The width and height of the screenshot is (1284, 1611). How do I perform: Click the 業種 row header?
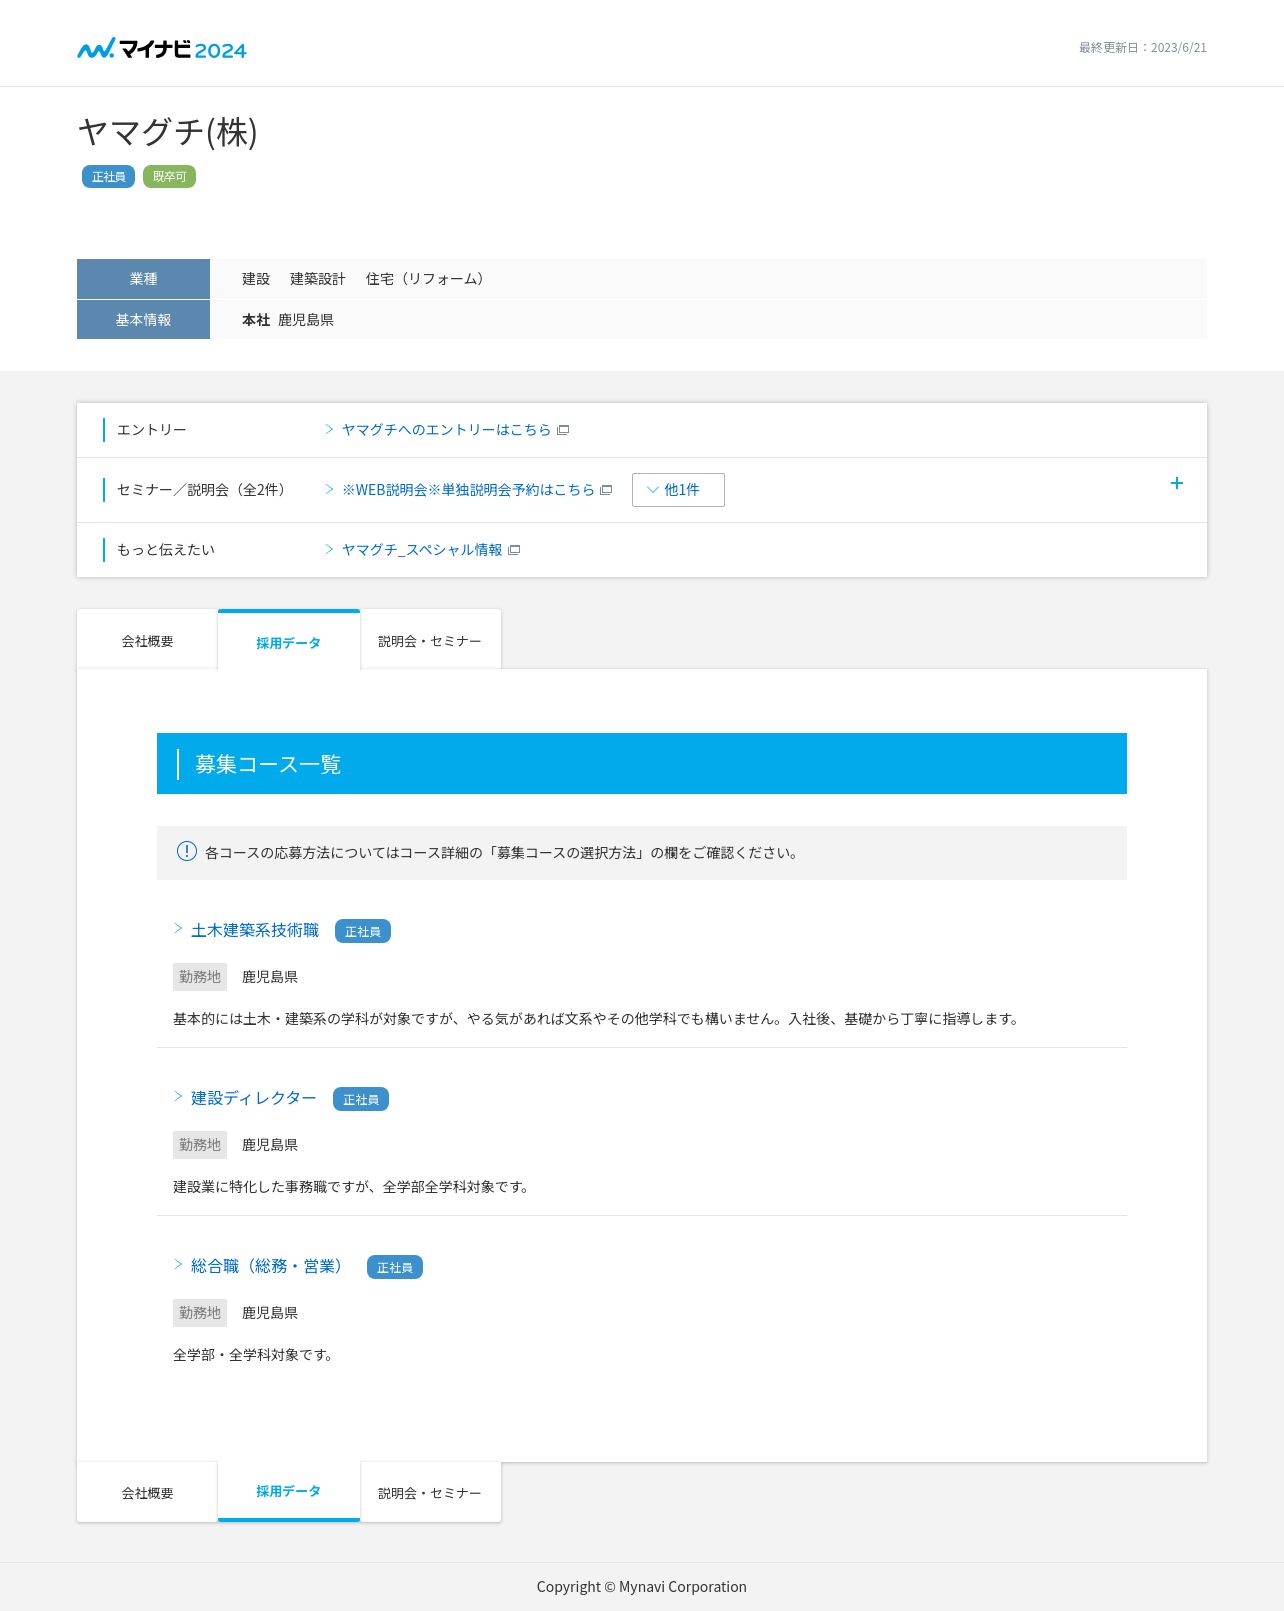tap(143, 279)
